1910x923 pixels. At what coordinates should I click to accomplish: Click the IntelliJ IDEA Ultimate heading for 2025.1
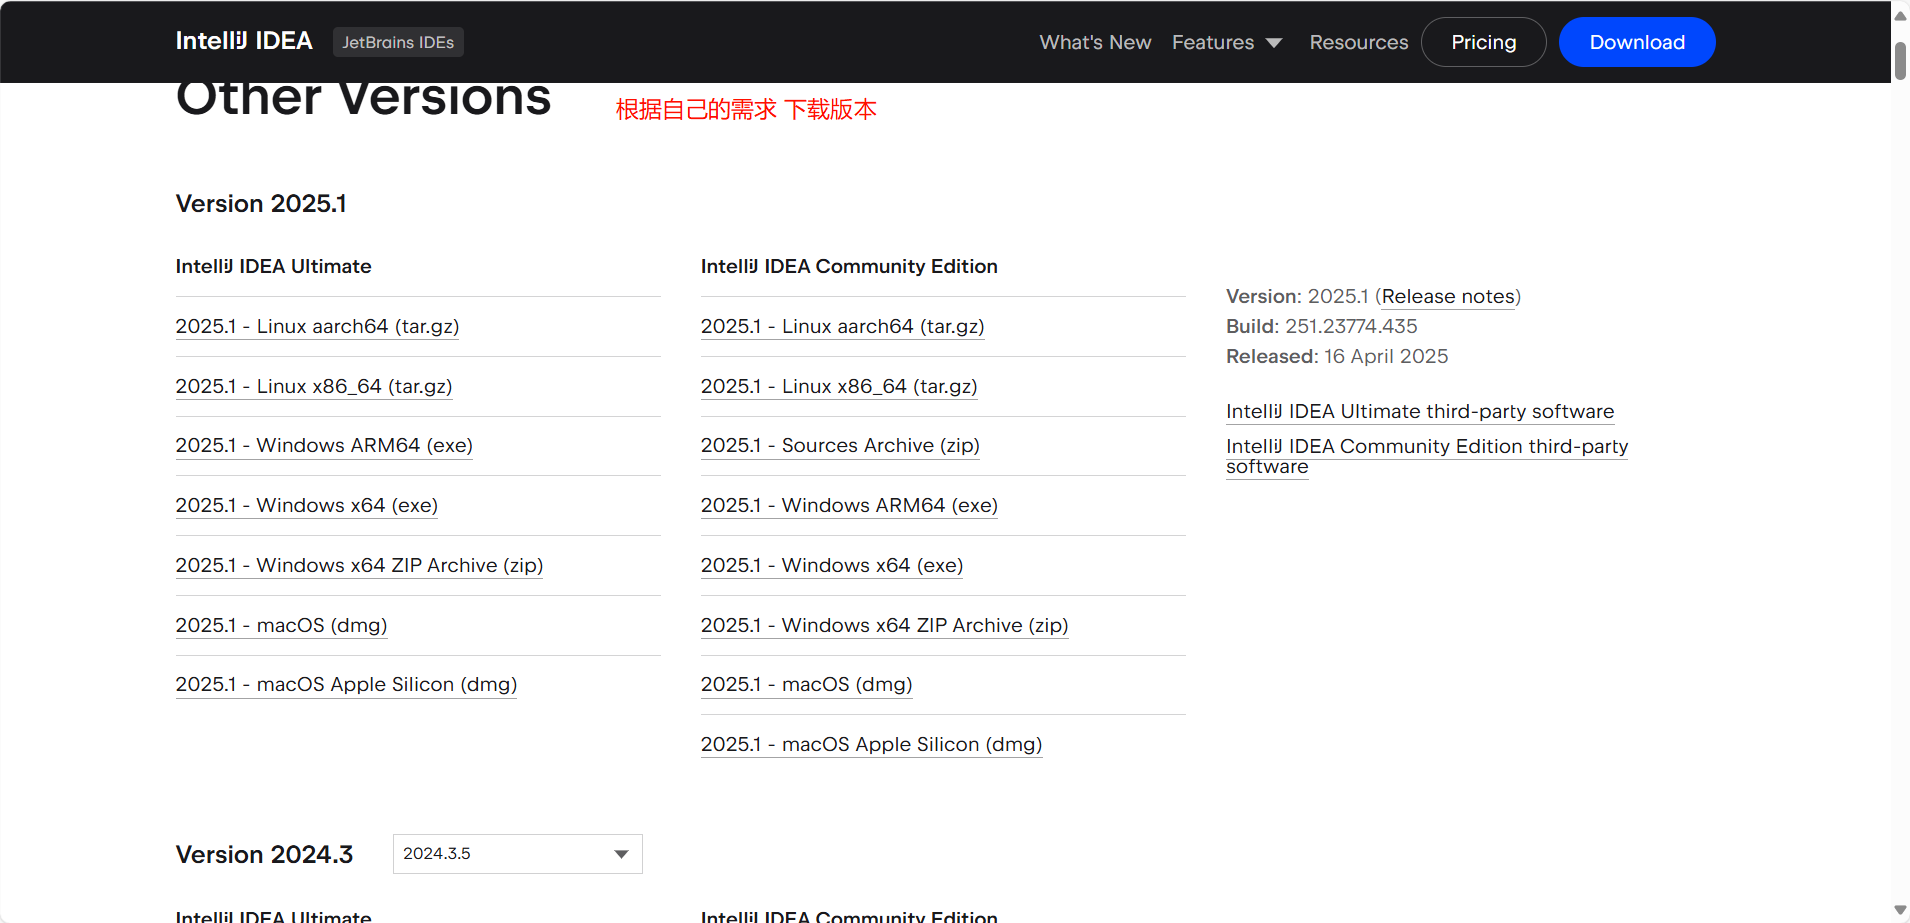(273, 266)
